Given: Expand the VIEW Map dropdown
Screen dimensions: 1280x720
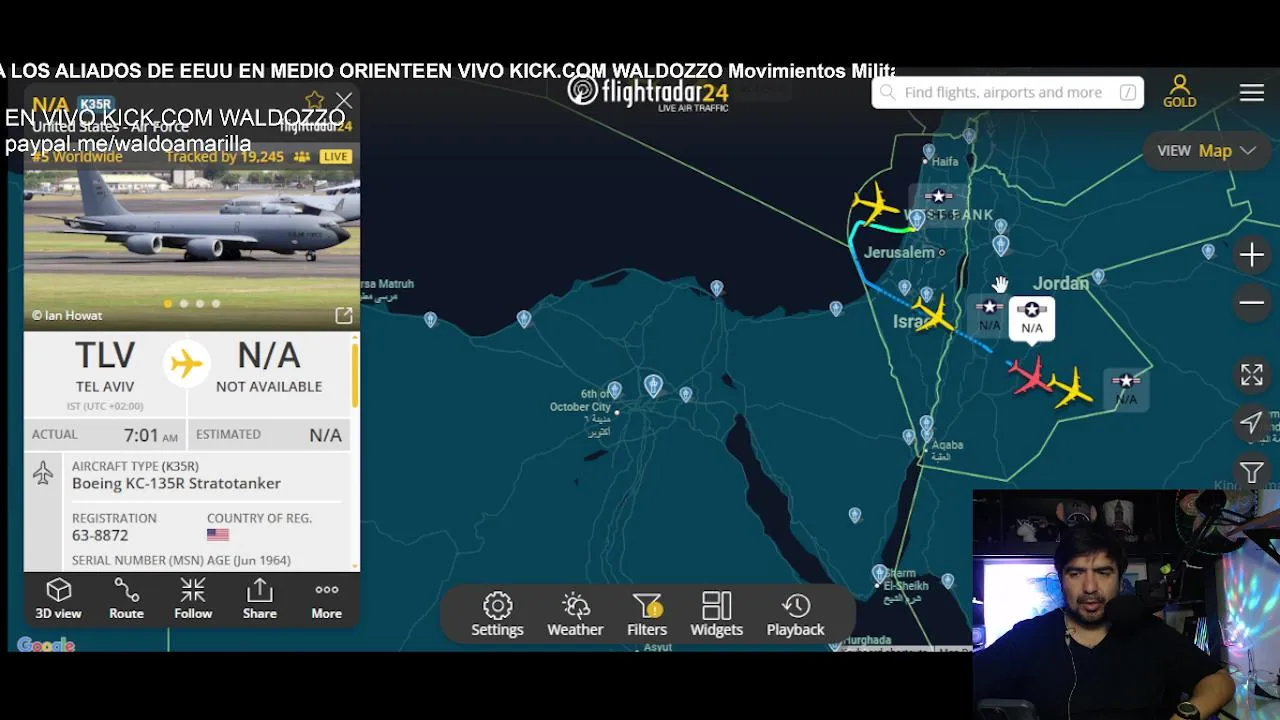Looking at the screenshot, I should (1206, 151).
